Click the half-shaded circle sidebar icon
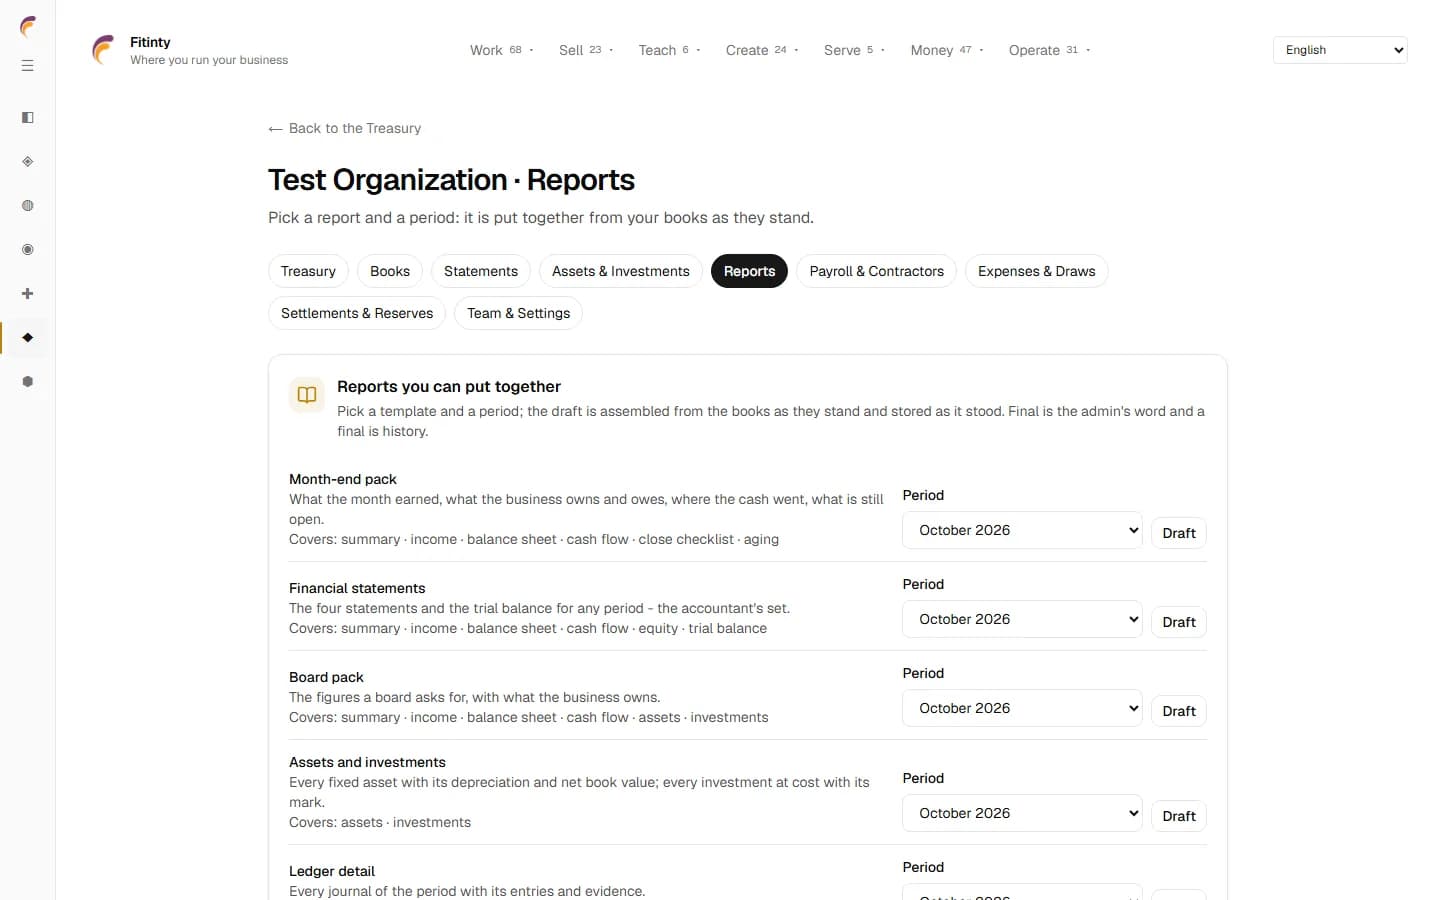The height and width of the screenshot is (900, 1440). coord(28,206)
